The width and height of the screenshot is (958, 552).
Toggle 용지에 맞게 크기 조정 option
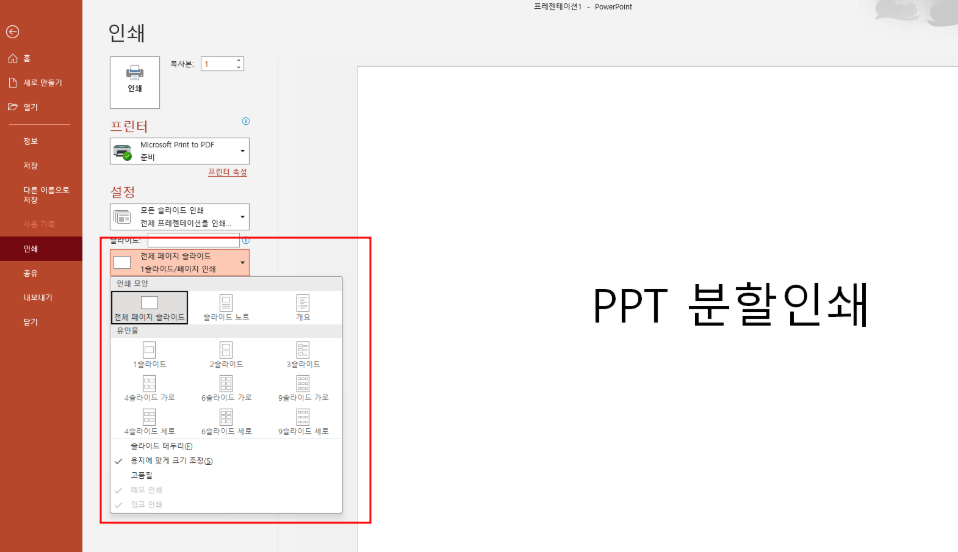[x=171, y=461]
